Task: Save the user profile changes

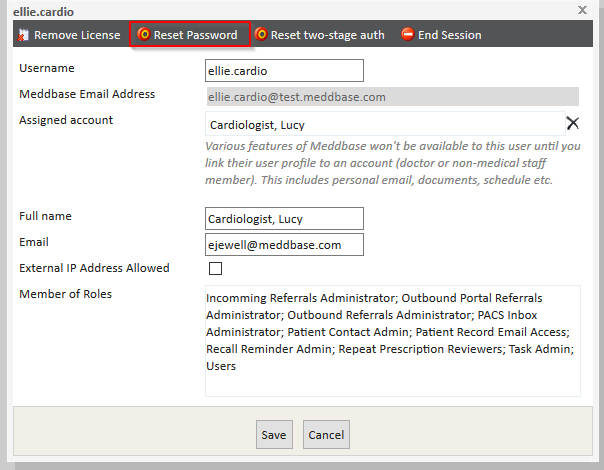Action: [273, 435]
